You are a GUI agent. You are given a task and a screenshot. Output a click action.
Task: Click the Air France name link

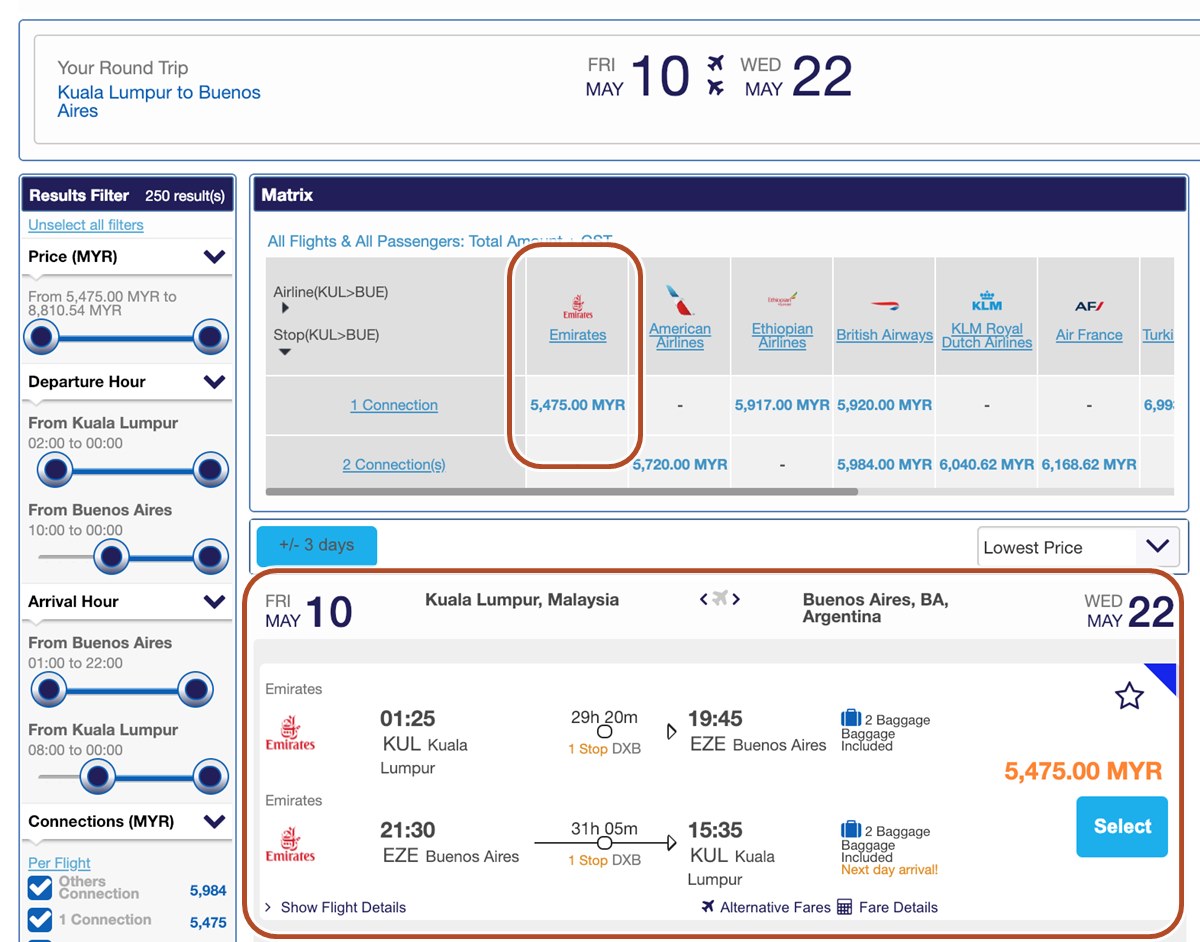[x=1089, y=335]
